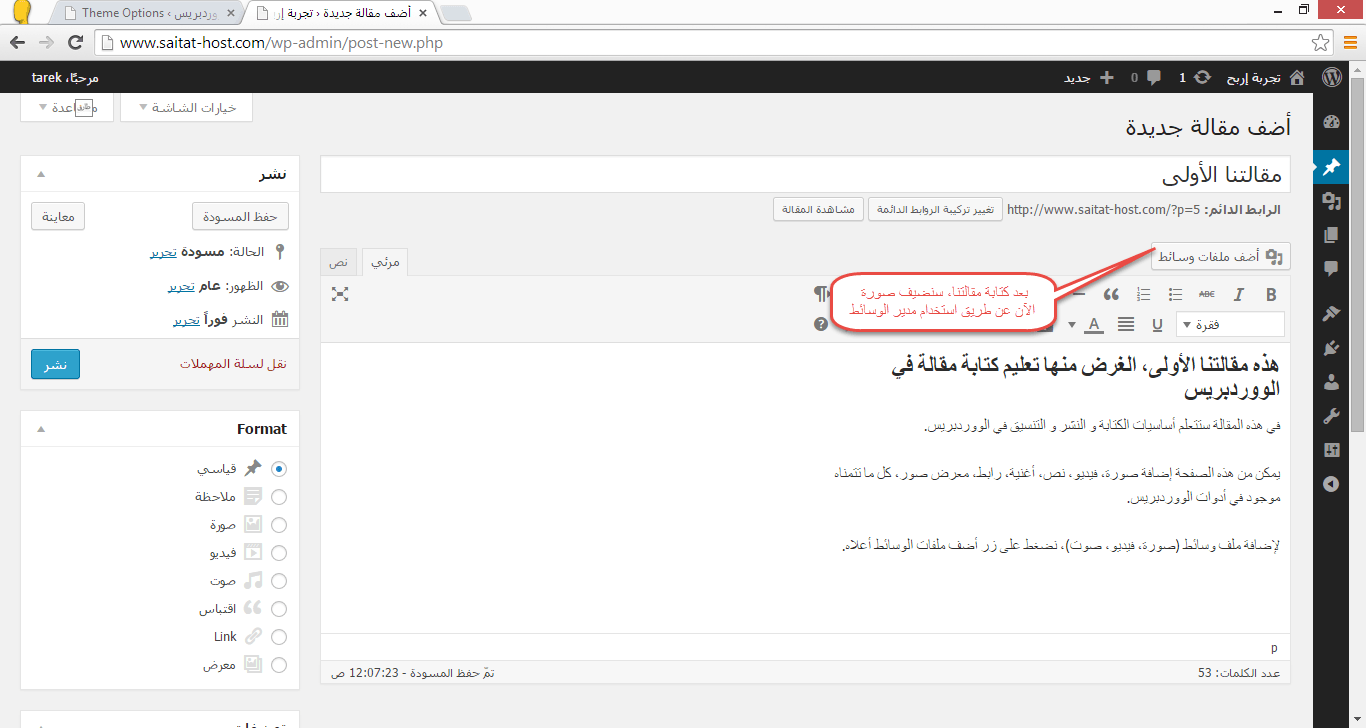Open the text color picker arrow
Image resolution: width=1366 pixels, height=728 pixels.
pos(1073,324)
